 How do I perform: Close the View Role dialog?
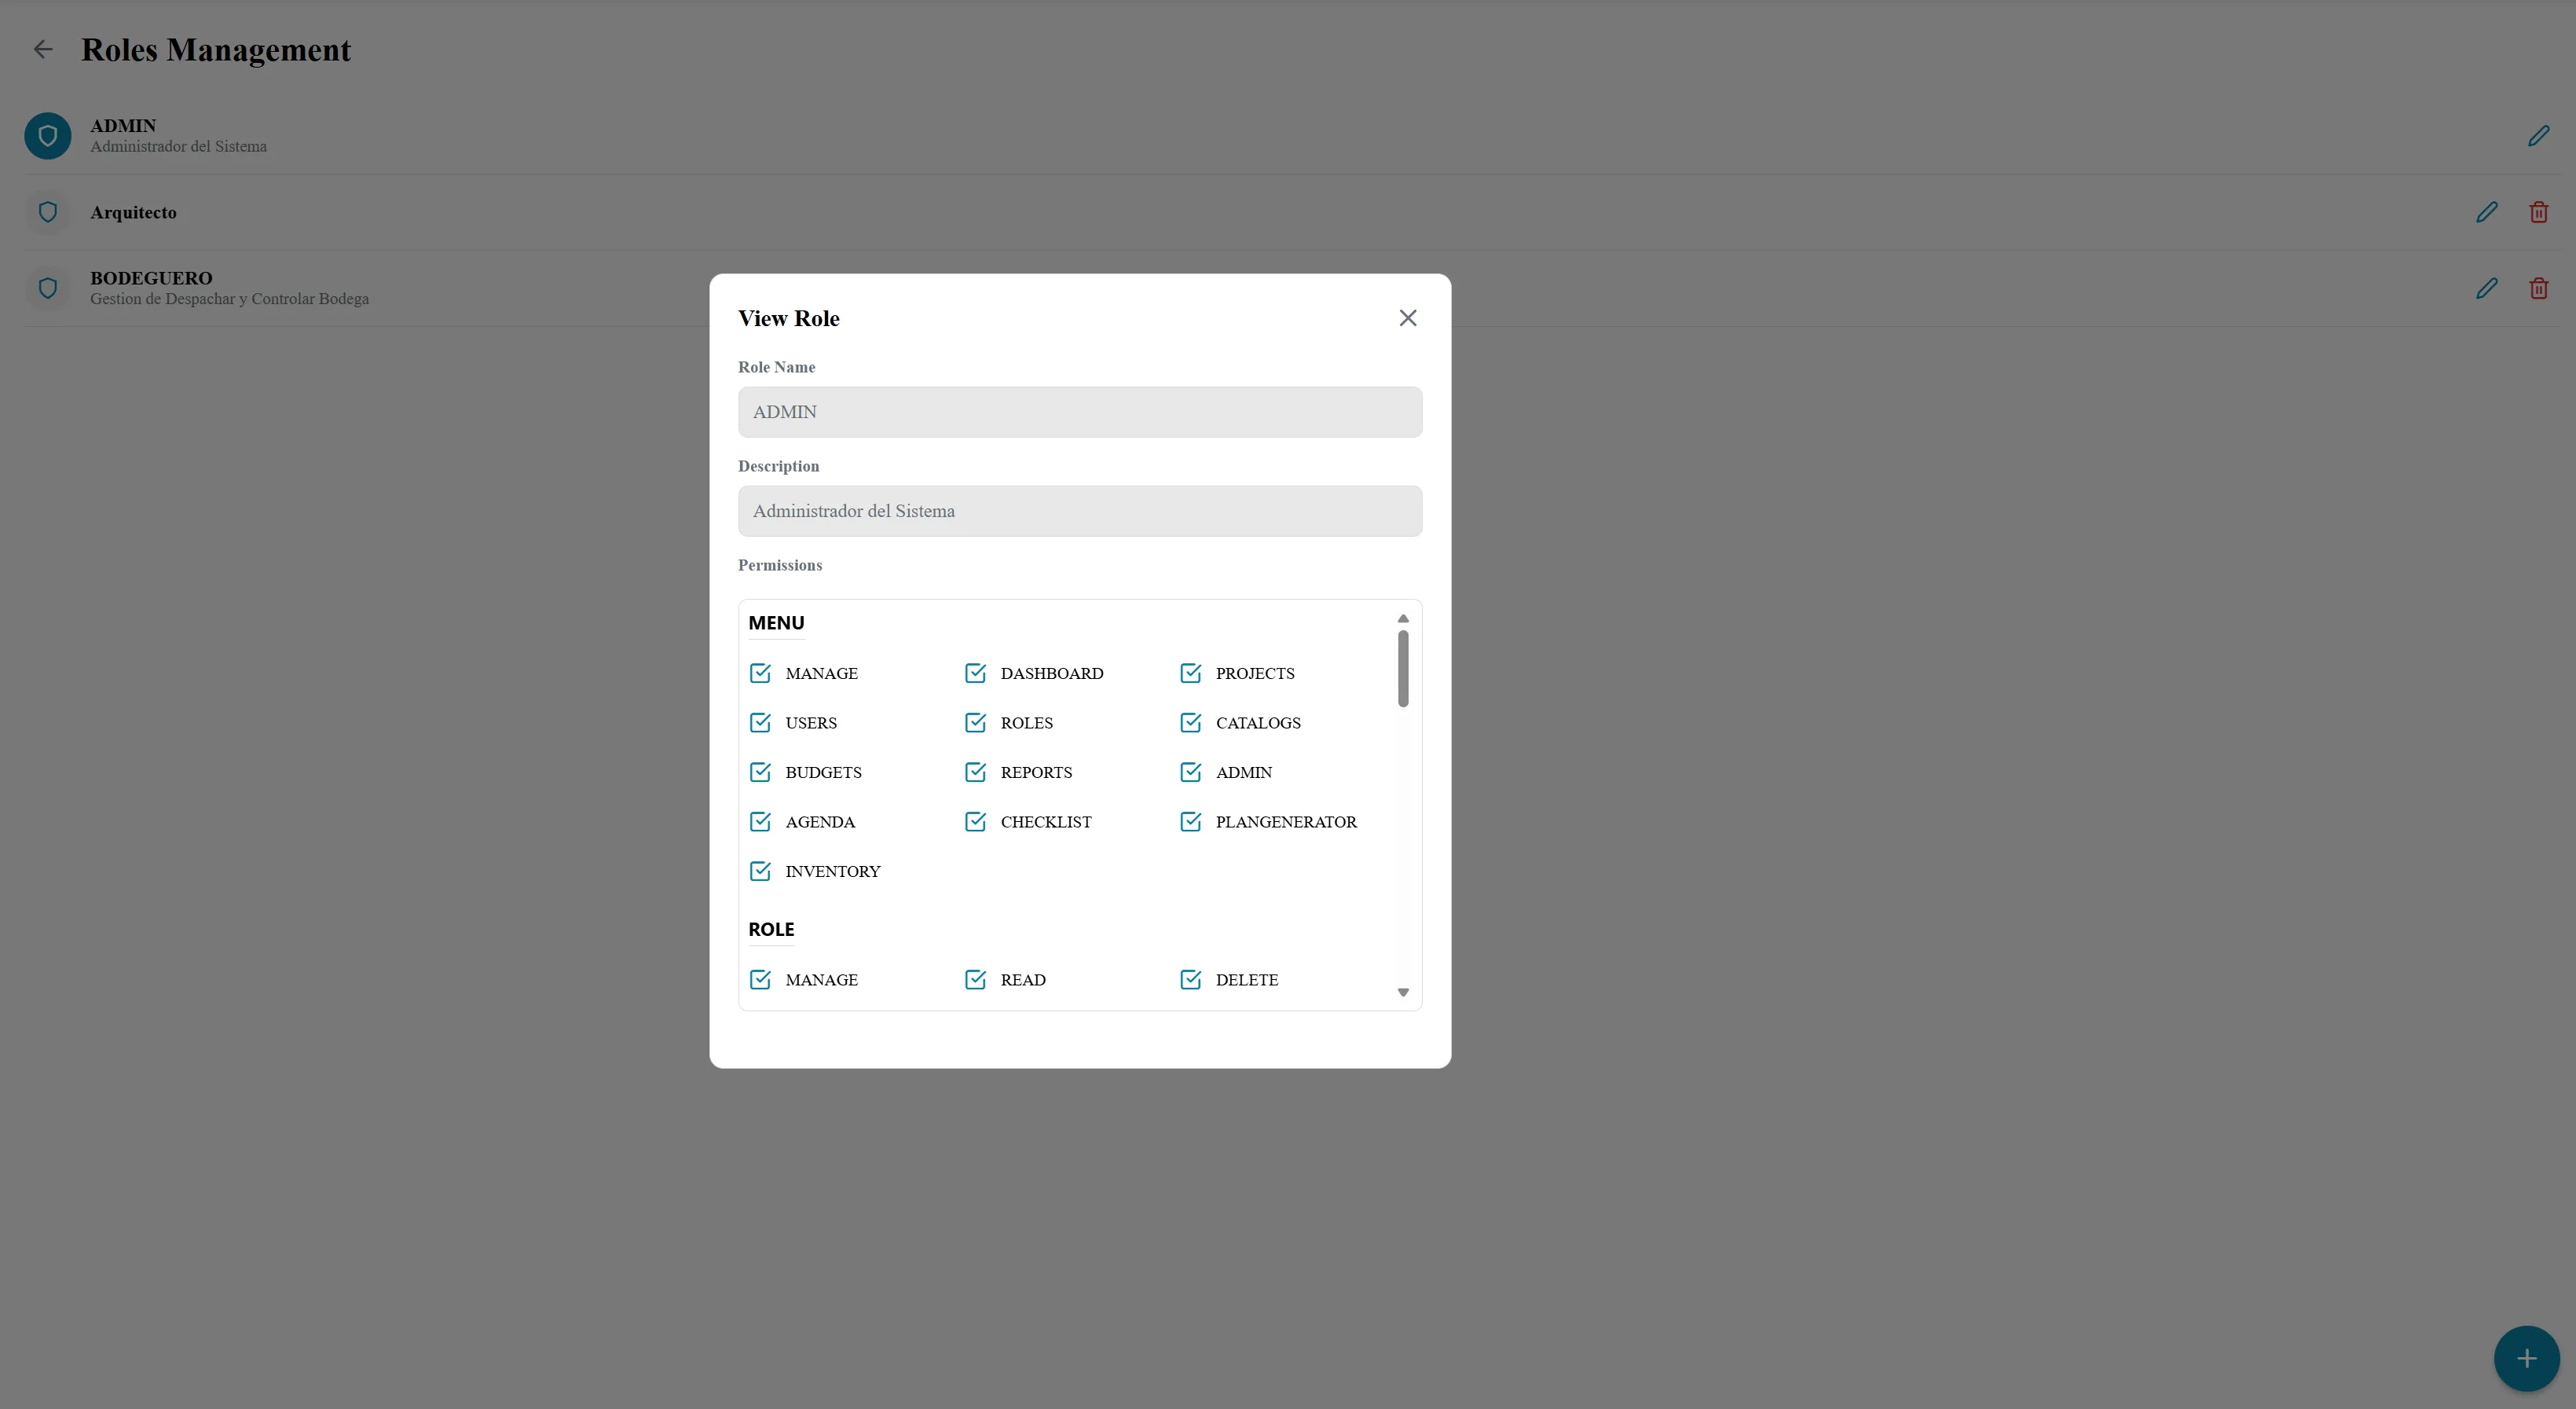pos(1407,318)
